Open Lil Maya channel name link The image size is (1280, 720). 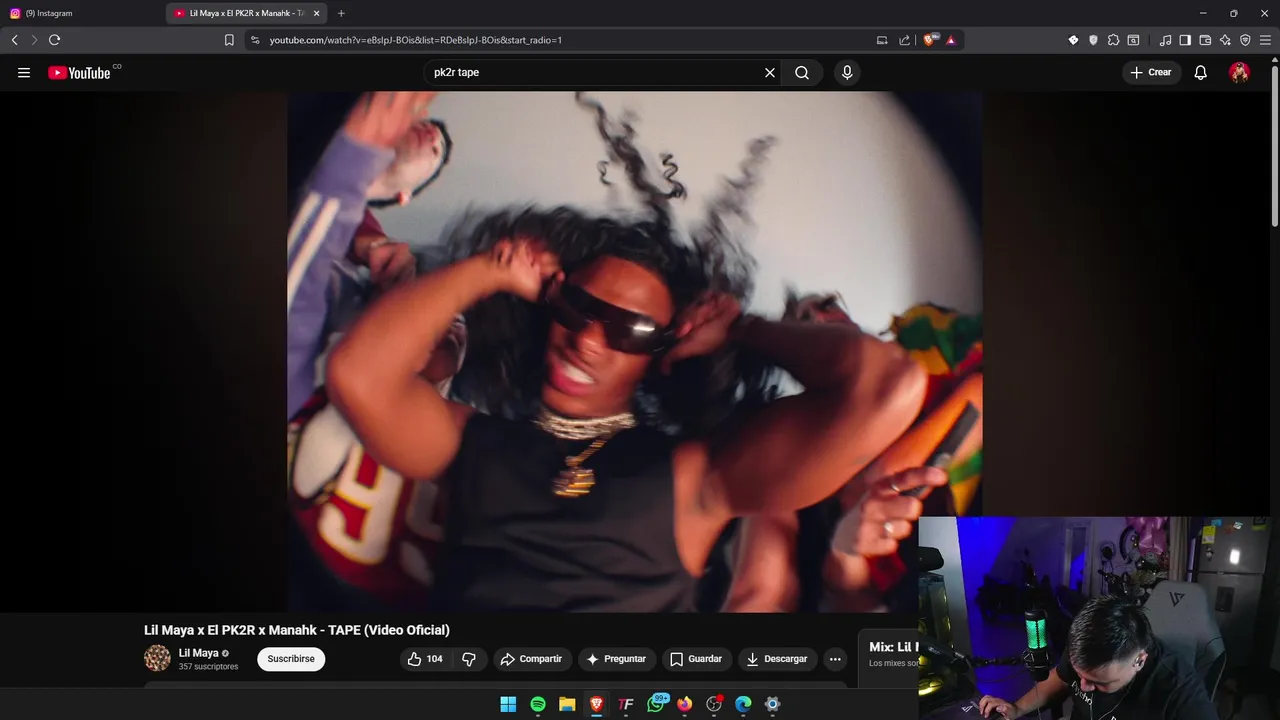tap(198, 653)
